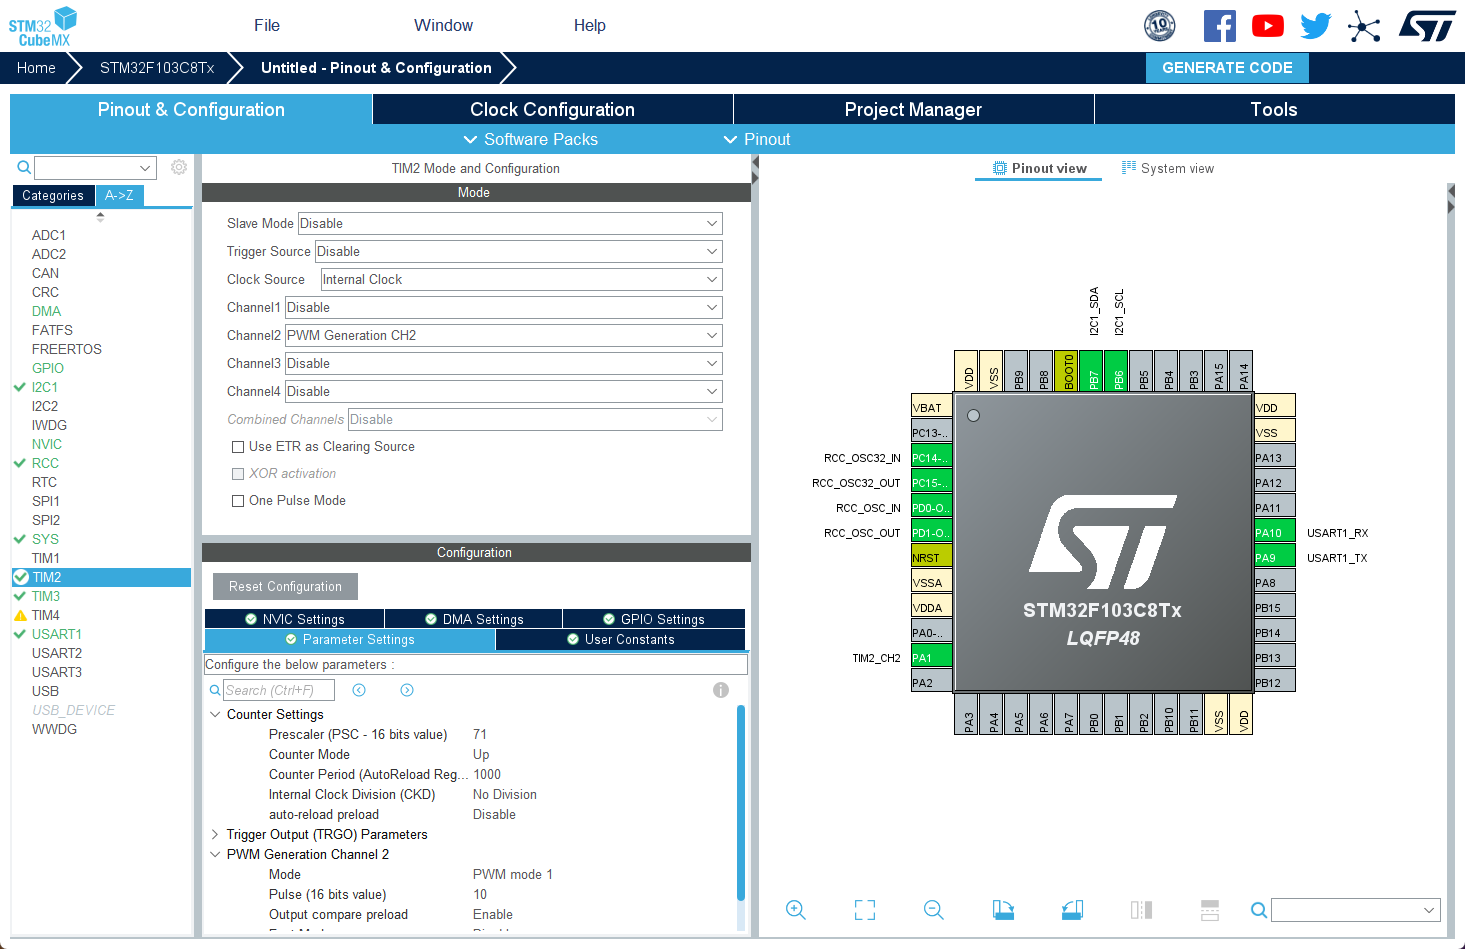Viewport: 1465px width, 949px height.
Task: Select TIM3 in the peripheral list
Action: point(46,596)
